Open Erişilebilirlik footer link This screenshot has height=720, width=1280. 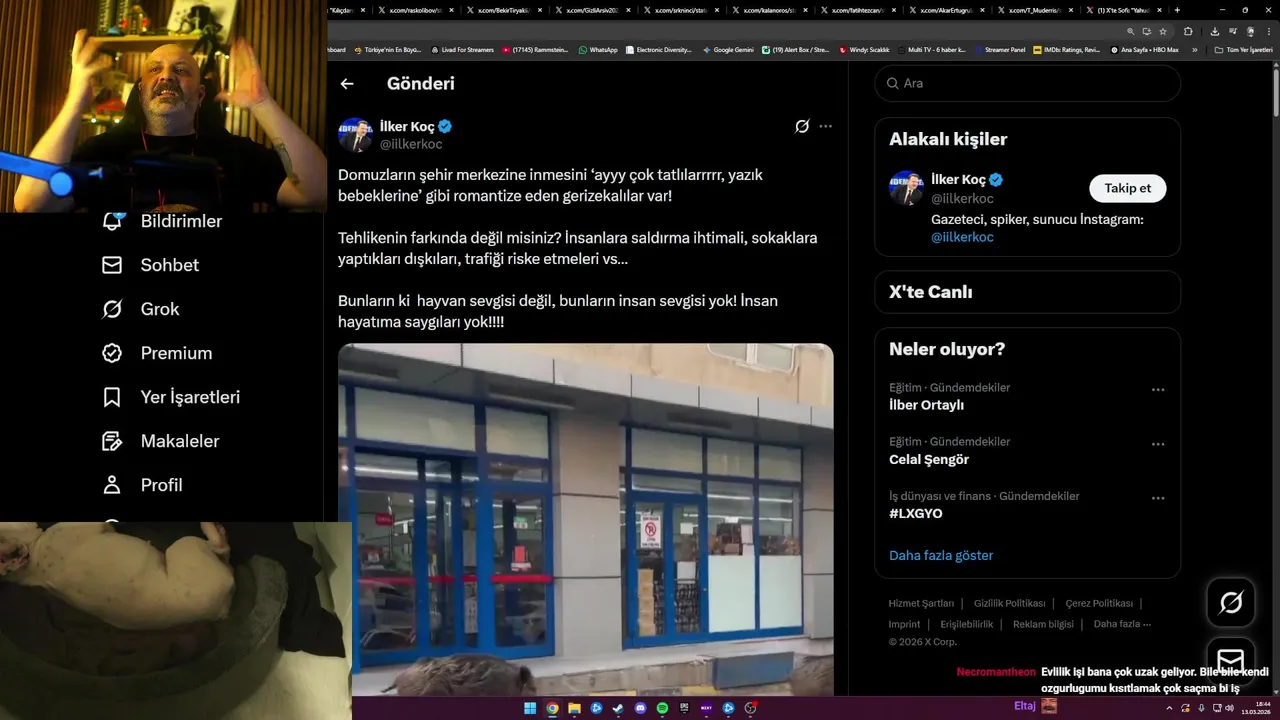click(967, 624)
